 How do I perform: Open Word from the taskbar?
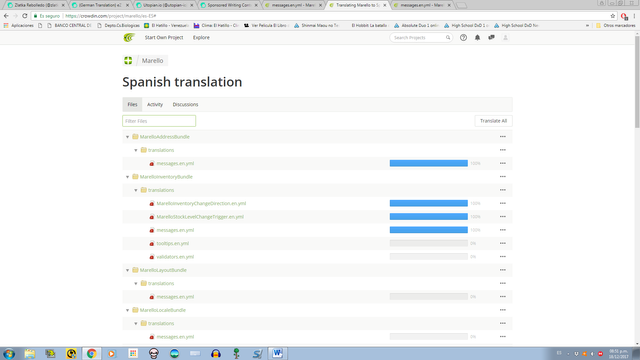click(278, 353)
